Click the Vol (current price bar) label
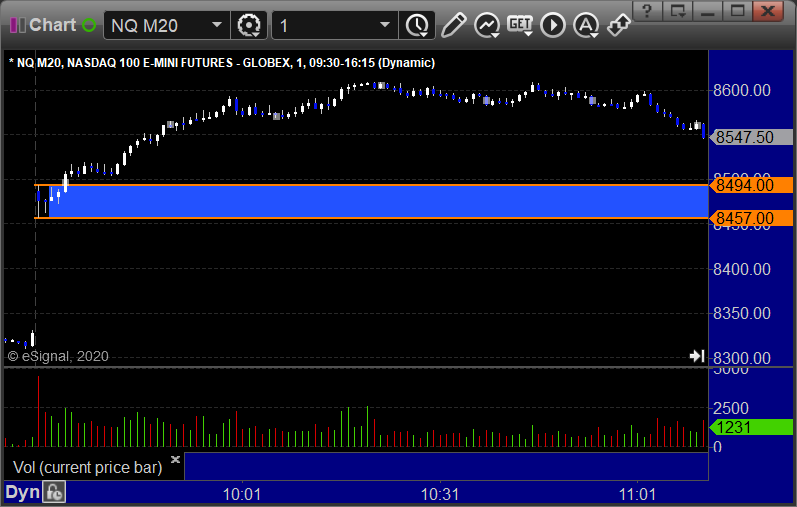The height and width of the screenshot is (507, 797). point(87,467)
